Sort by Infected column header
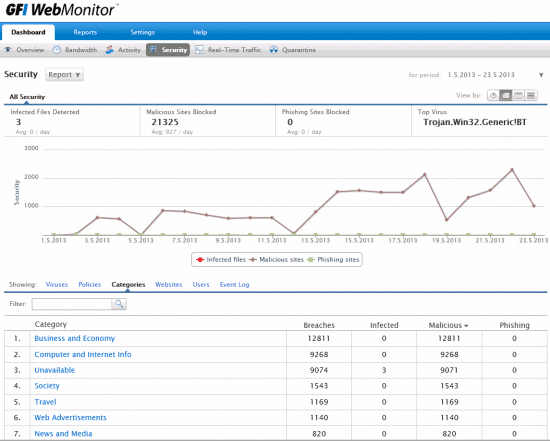Image resolution: width=550 pixels, height=441 pixels. [x=384, y=325]
